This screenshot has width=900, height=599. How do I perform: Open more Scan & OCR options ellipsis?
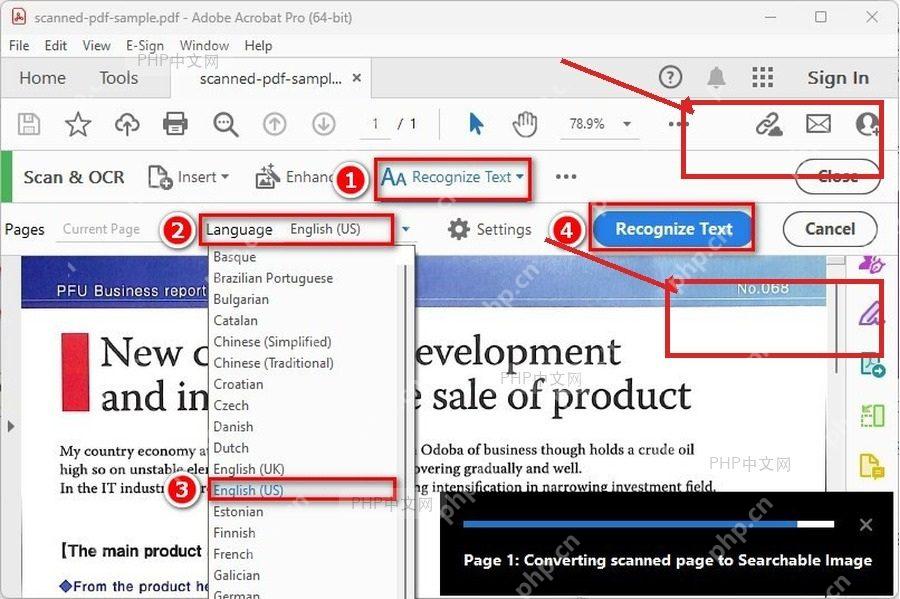point(566,177)
